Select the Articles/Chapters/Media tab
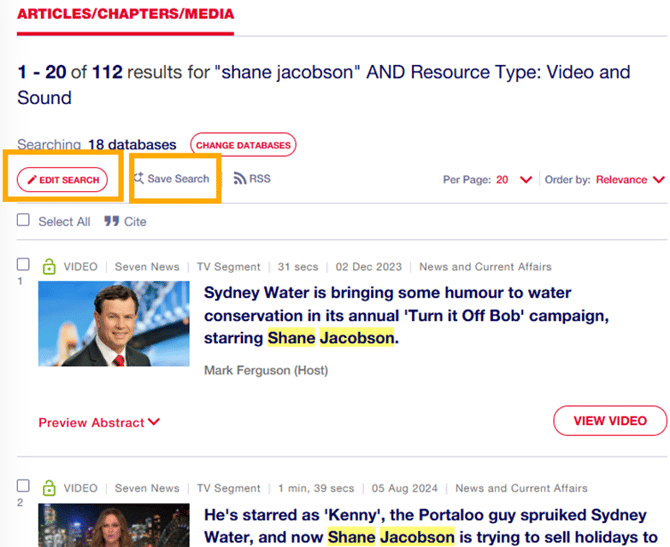Viewport: 670px width, 547px height. (126, 14)
